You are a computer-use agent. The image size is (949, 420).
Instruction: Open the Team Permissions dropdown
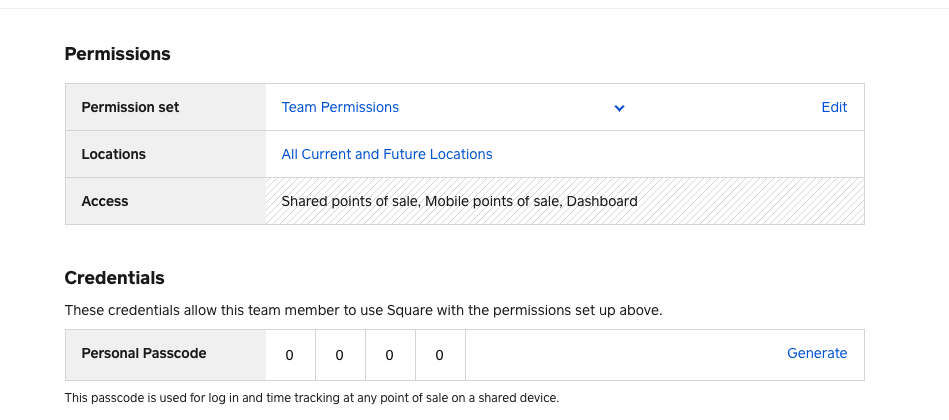point(340,107)
